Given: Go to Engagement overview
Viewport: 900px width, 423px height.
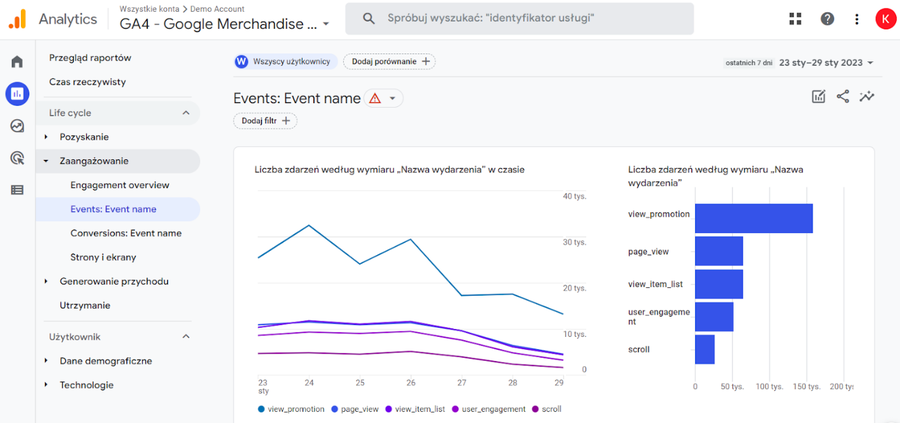Looking at the screenshot, I should tap(120, 185).
